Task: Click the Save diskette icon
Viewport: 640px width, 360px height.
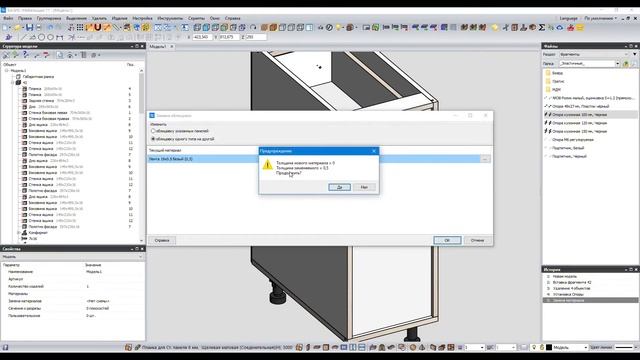Action: tap(29, 28)
